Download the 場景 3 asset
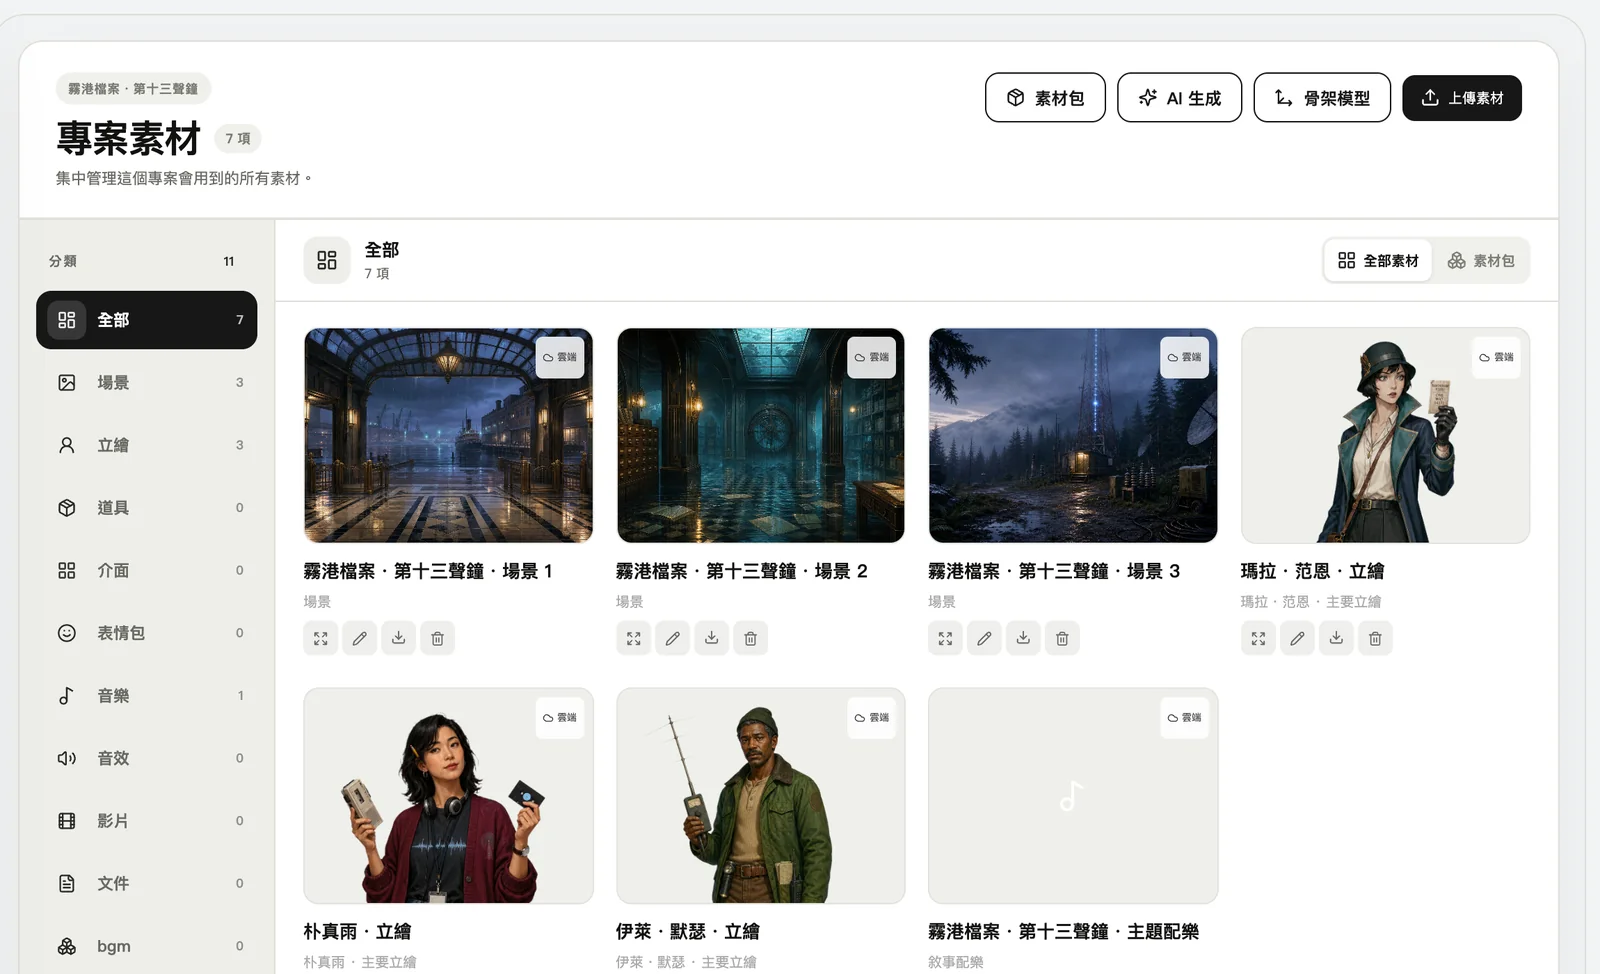 [x=1024, y=638]
